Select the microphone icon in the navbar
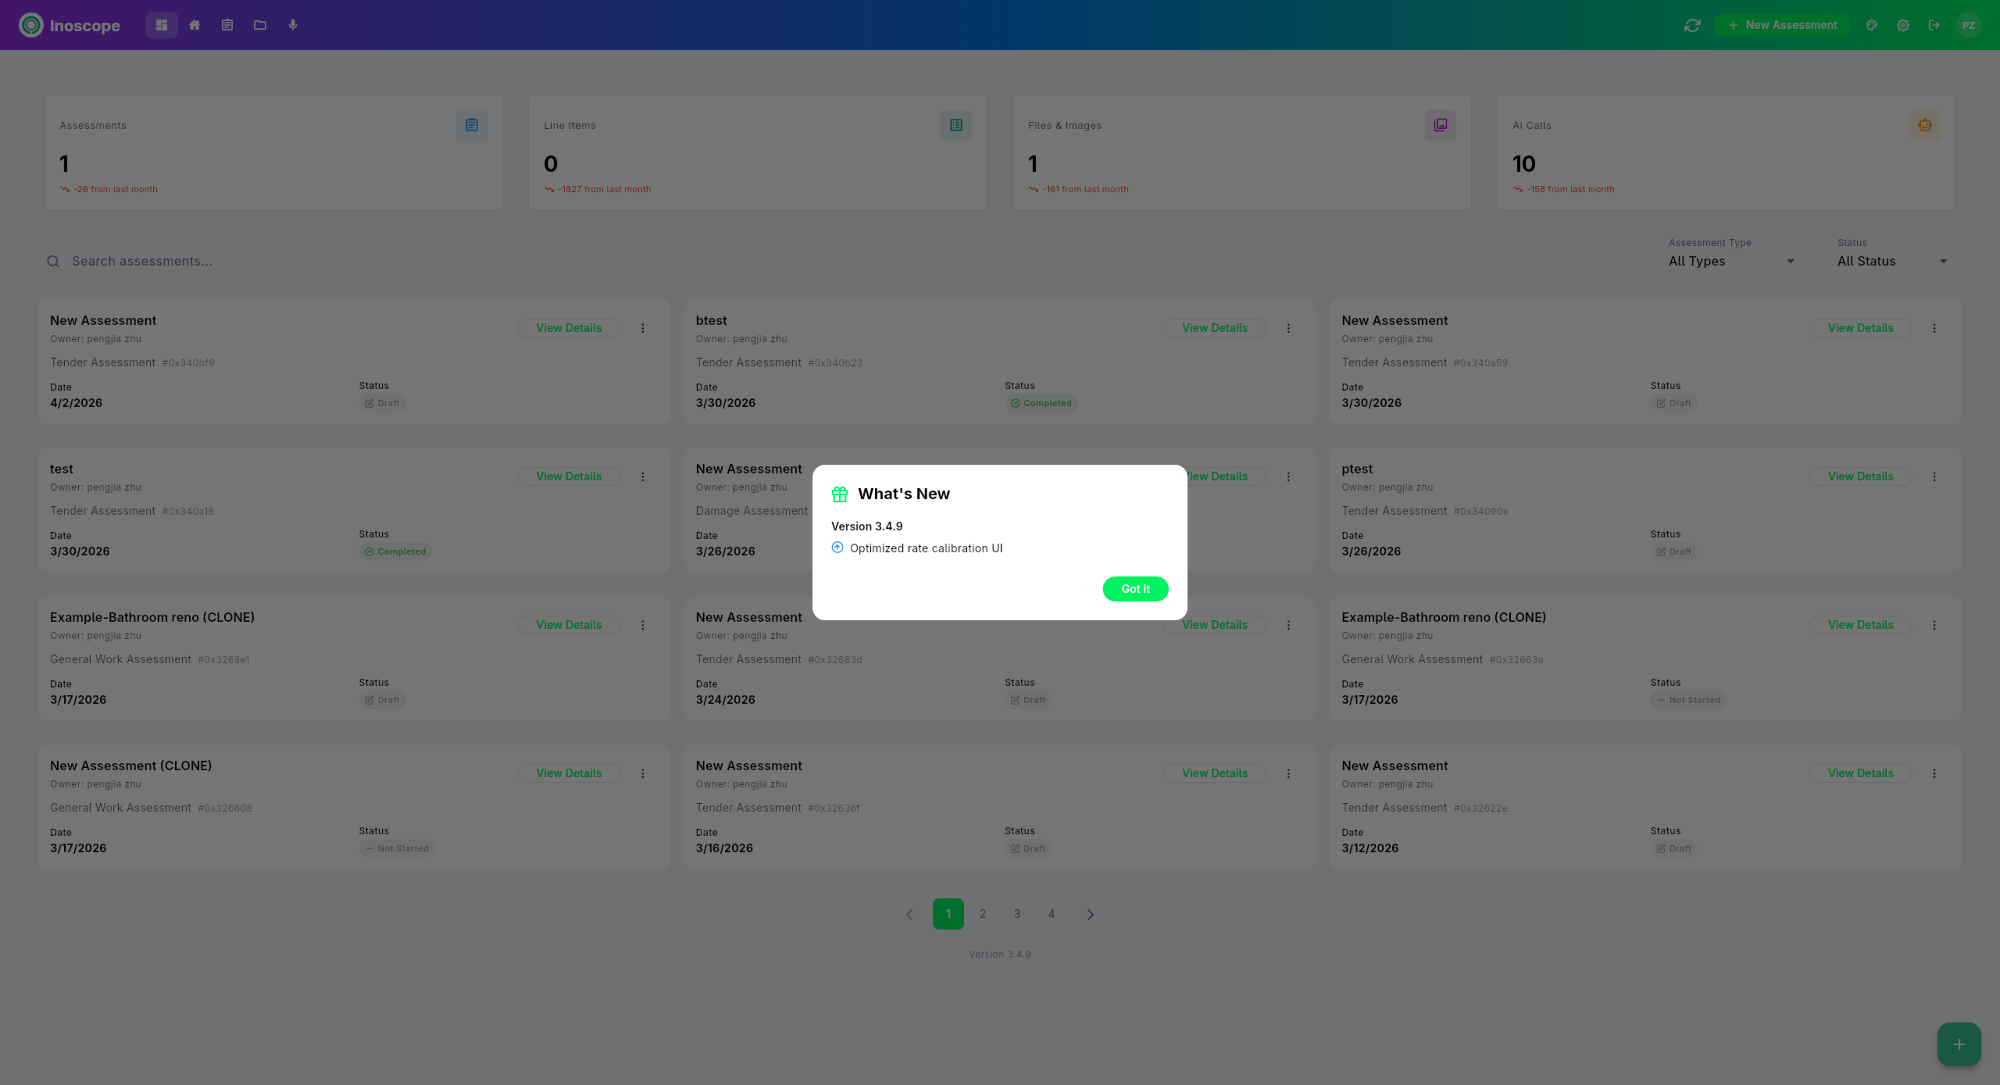Image resolution: width=2000 pixels, height=1085 pixels. pos(292,24)
